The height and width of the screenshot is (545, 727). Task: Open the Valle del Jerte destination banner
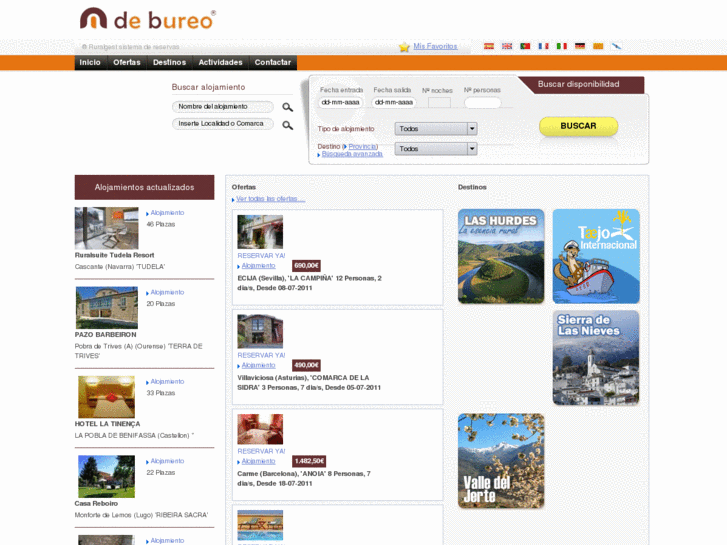pyautogui.click(x=501, y=461)
